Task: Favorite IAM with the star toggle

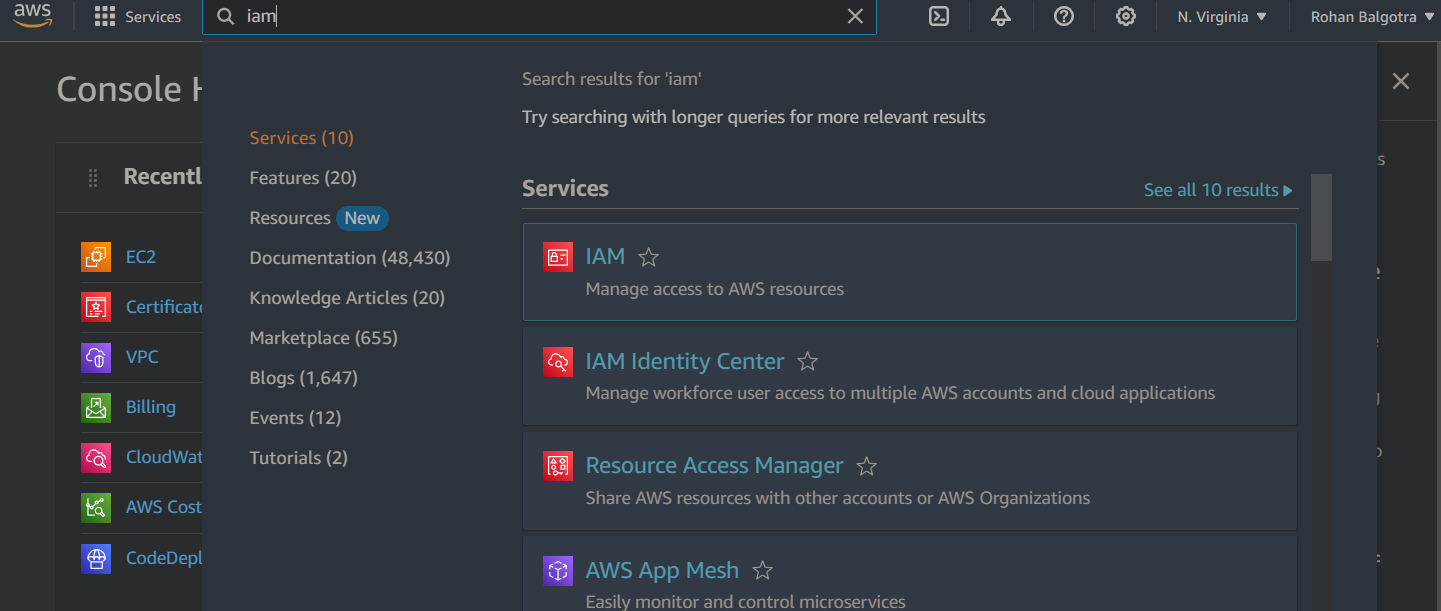Action: click(x=649, y=258)
